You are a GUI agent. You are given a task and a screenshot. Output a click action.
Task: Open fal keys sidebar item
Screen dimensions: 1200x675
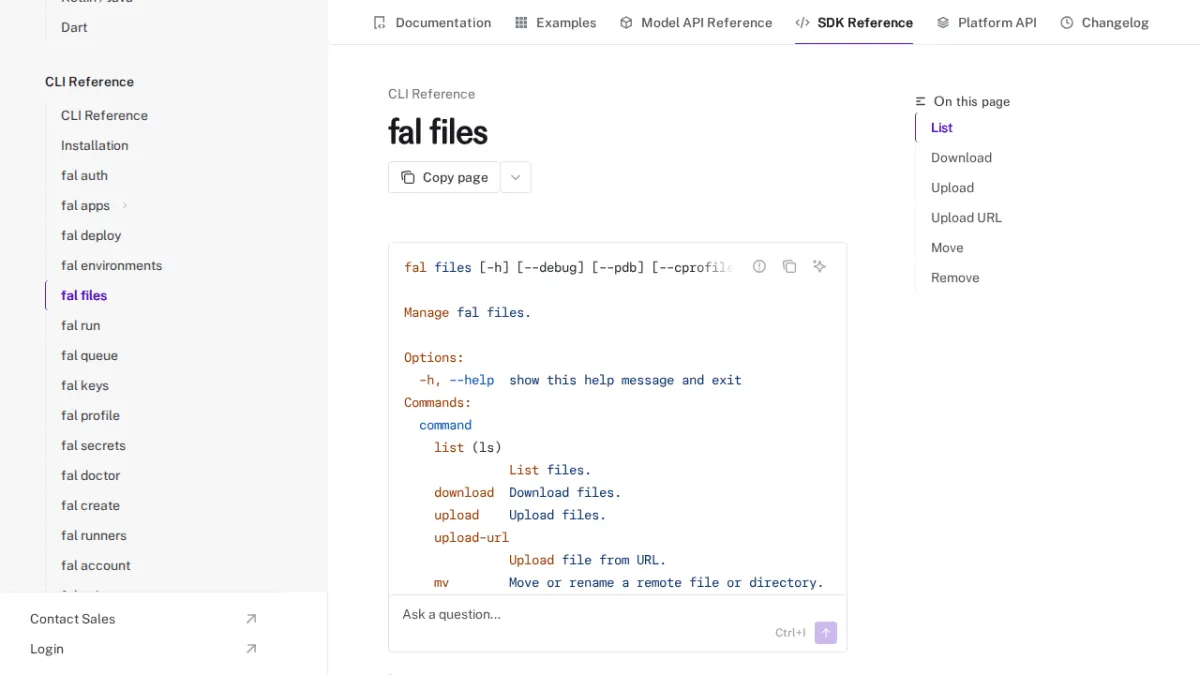coord(85,385)
